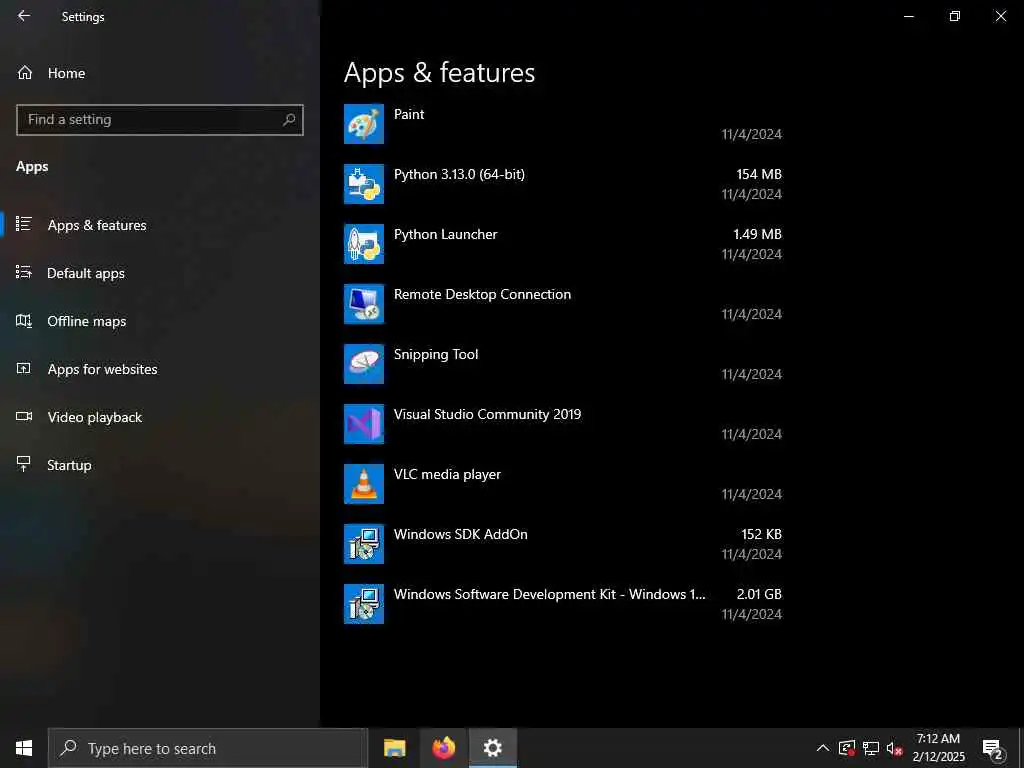Viewport: 1024px width, 768px height.
Task: Select the Snipping Tool entry
Action: point(436,355)
